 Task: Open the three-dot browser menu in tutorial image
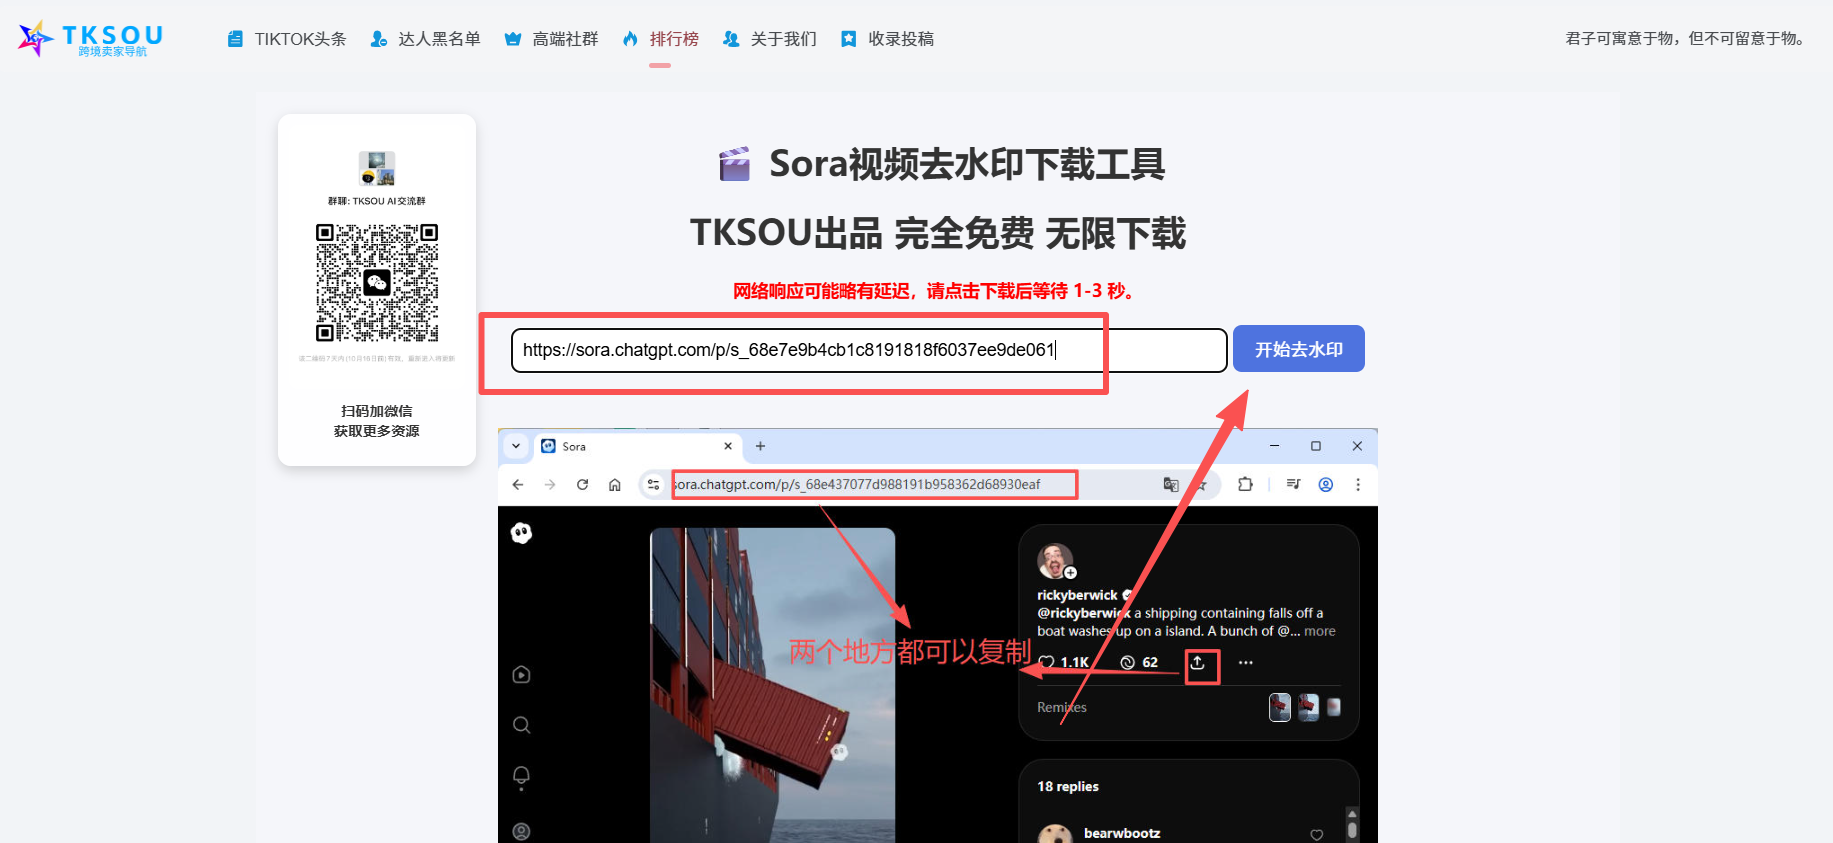pyautogui.click(x=1358, y=485)
